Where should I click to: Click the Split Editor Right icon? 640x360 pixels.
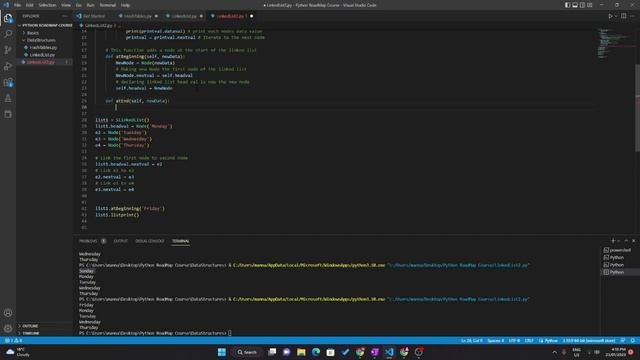(x=624, y=16)
